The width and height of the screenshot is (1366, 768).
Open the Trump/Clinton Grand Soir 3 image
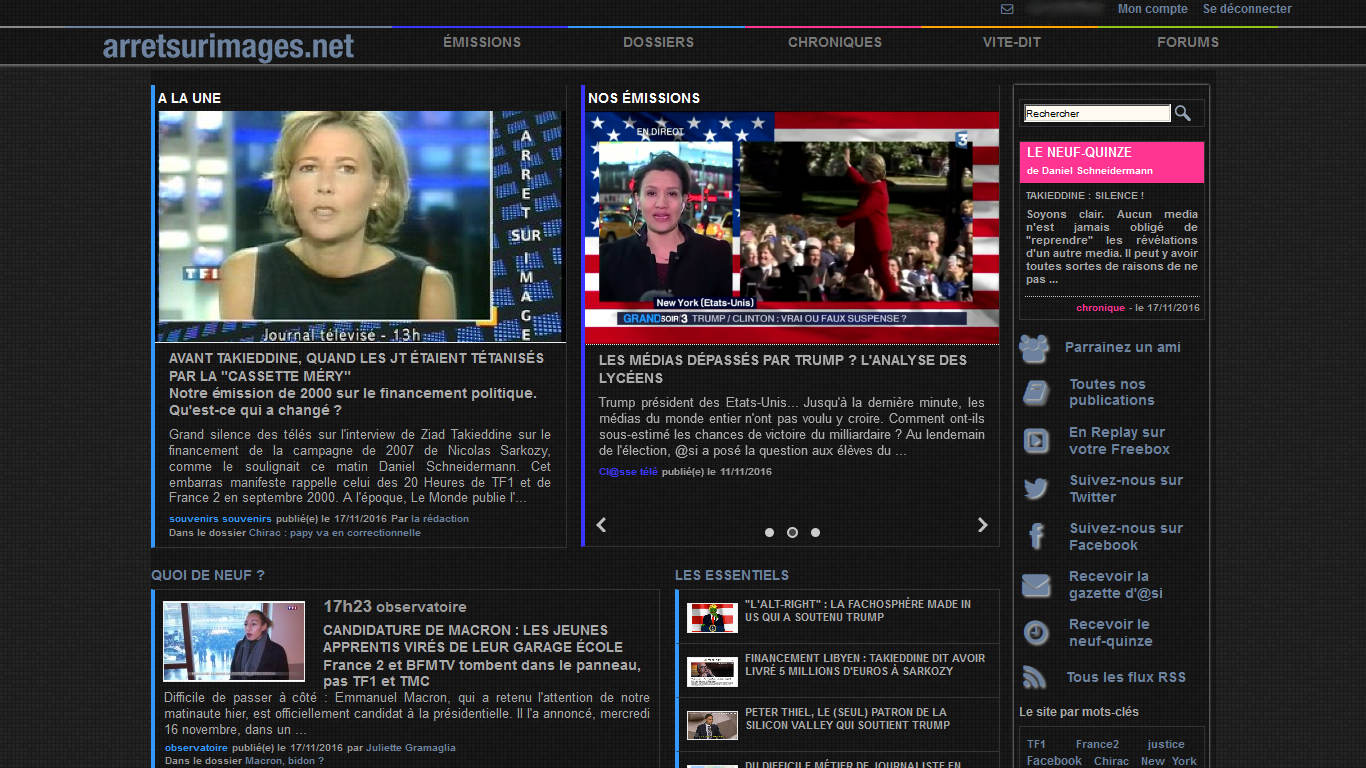[792, 228]
